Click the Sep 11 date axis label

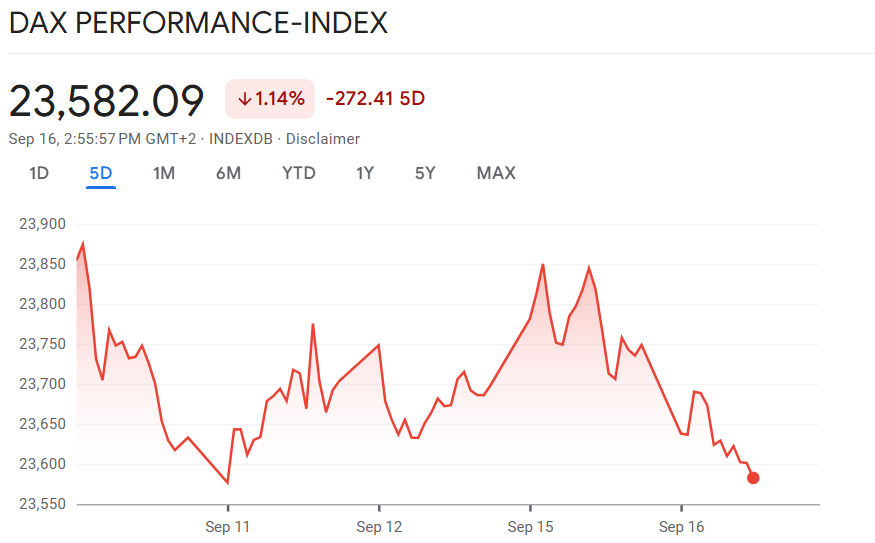tap(228, 527)
